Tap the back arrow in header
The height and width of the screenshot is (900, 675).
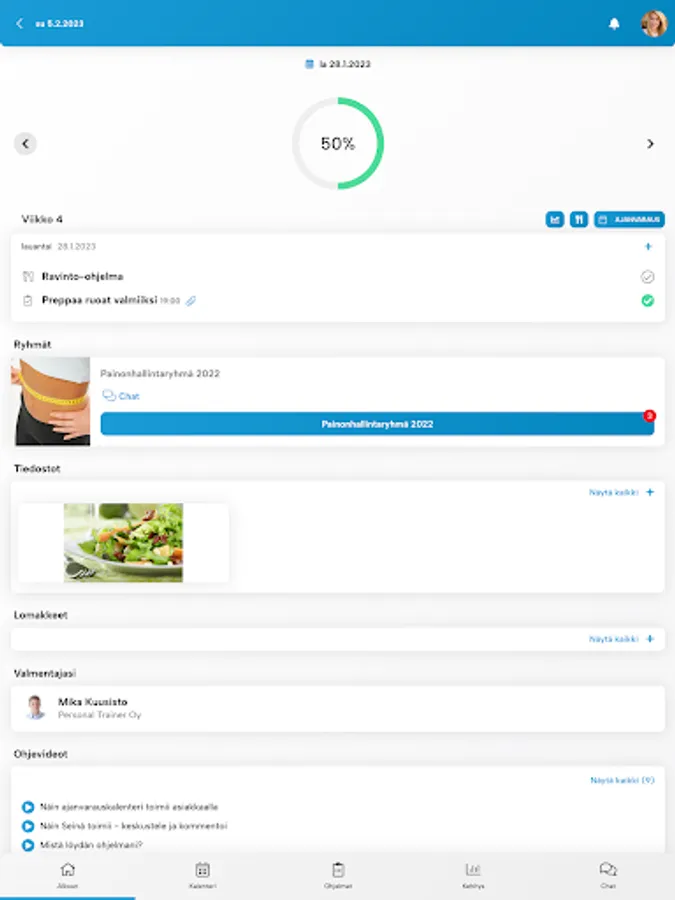(20, 24)
